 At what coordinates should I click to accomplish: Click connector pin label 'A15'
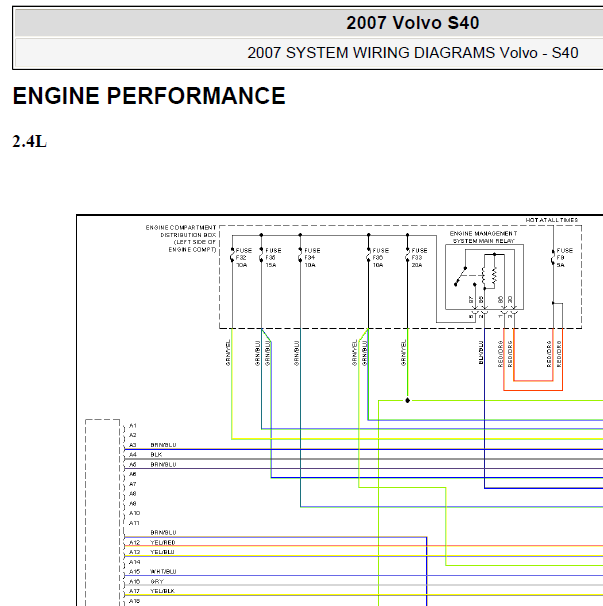[x=134, y=572]
